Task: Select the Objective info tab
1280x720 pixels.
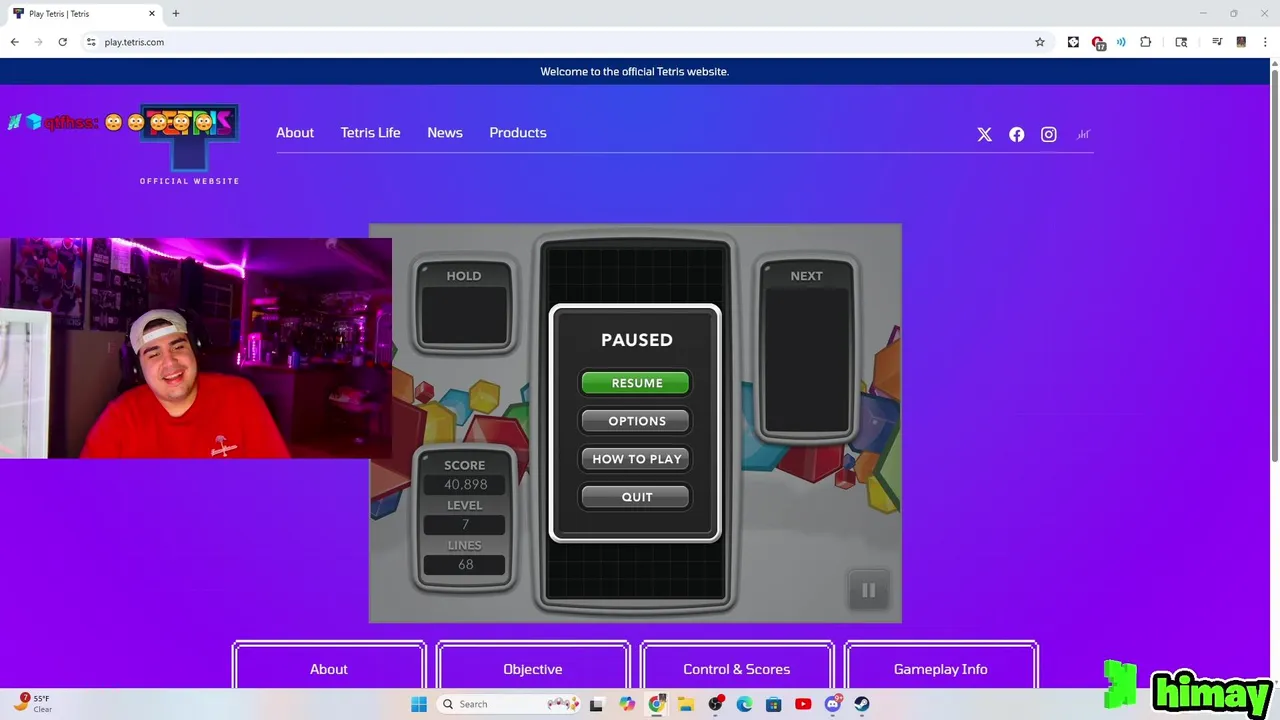Action: click(x=533, y=668)
